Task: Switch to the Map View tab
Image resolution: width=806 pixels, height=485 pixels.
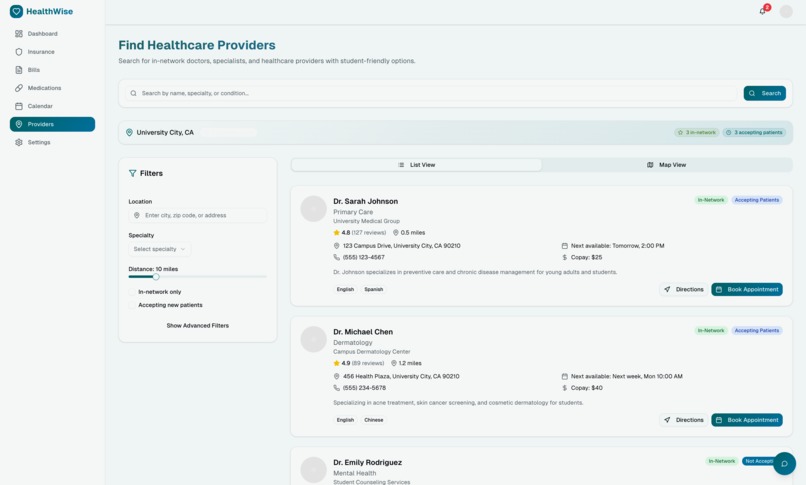Action: point(666,165)
